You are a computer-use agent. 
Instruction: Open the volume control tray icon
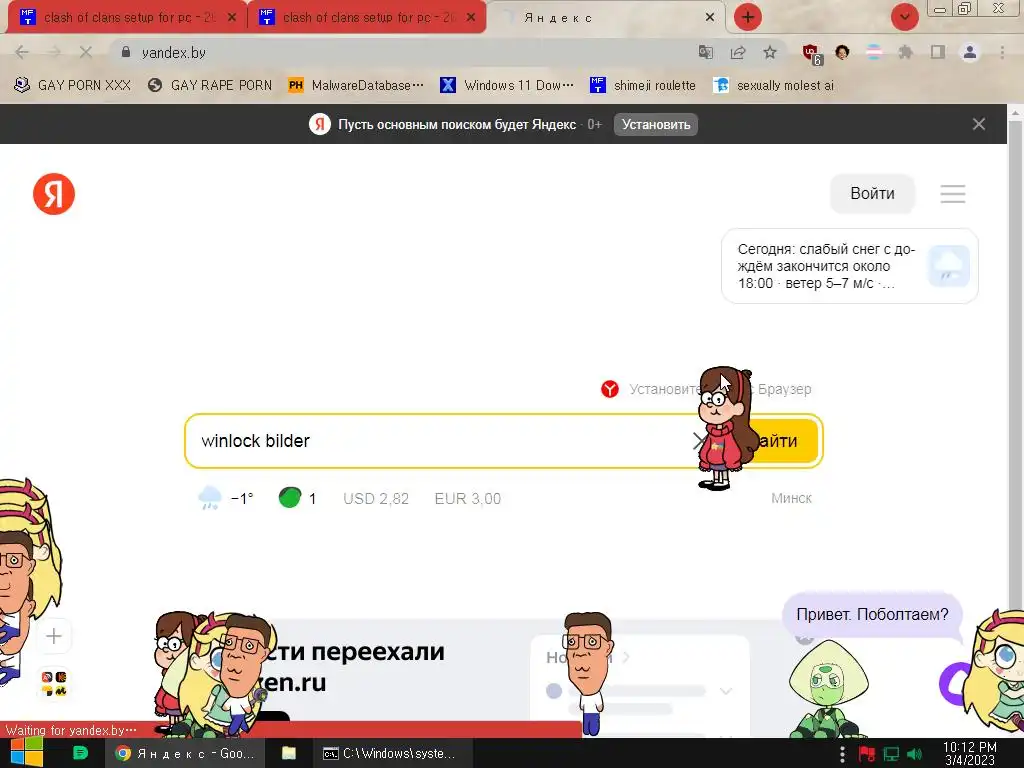click(915, 754)
